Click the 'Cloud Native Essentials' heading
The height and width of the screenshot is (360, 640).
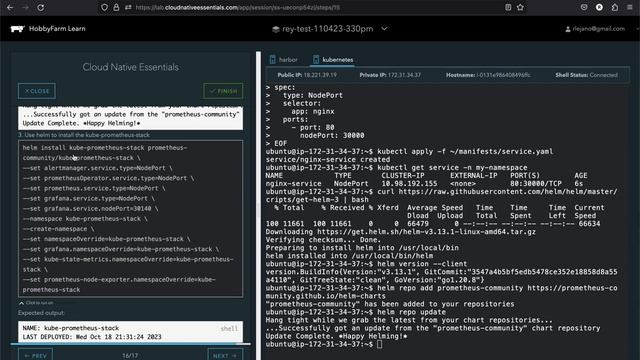tap(131, 67)
